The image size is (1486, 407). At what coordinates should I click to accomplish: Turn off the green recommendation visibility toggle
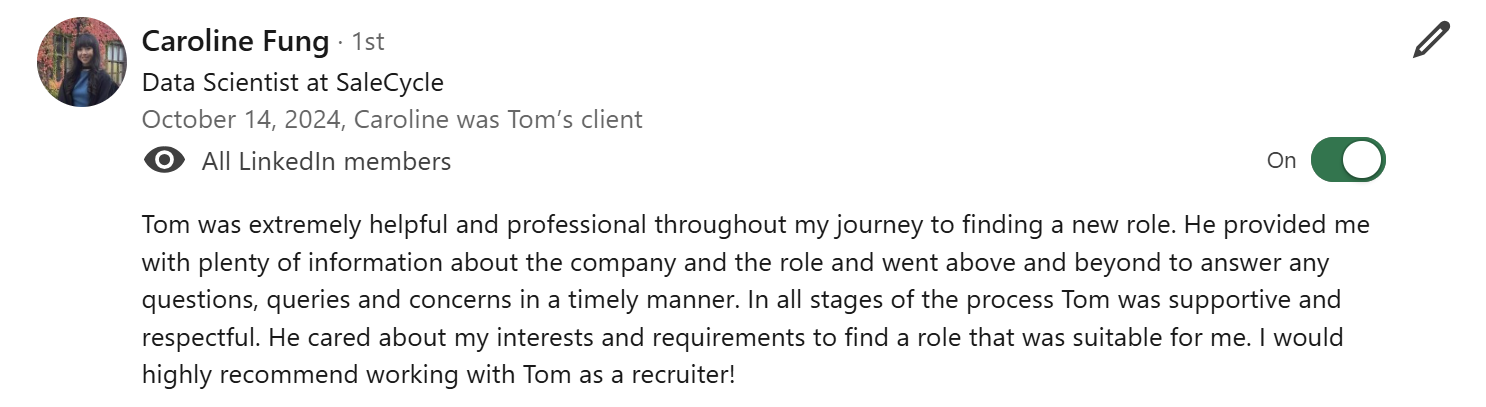click(x=1347, y=160)
